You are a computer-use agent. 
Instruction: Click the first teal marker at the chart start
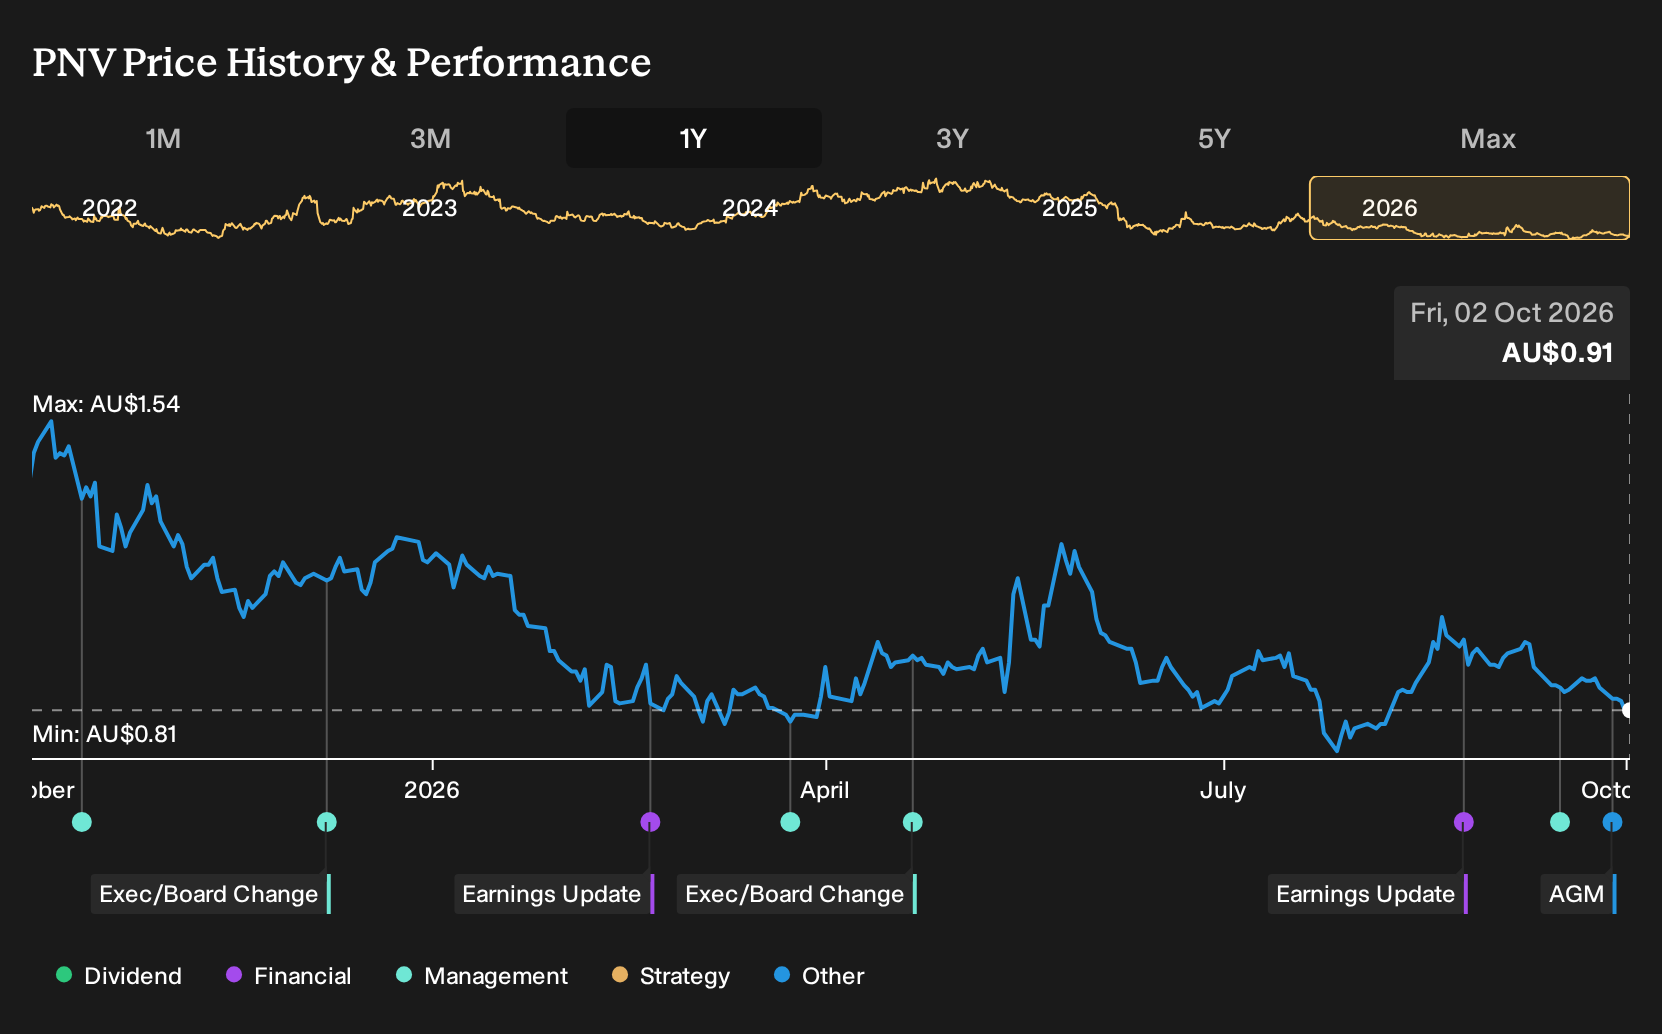pyautogui.click(x=82, y=822)
